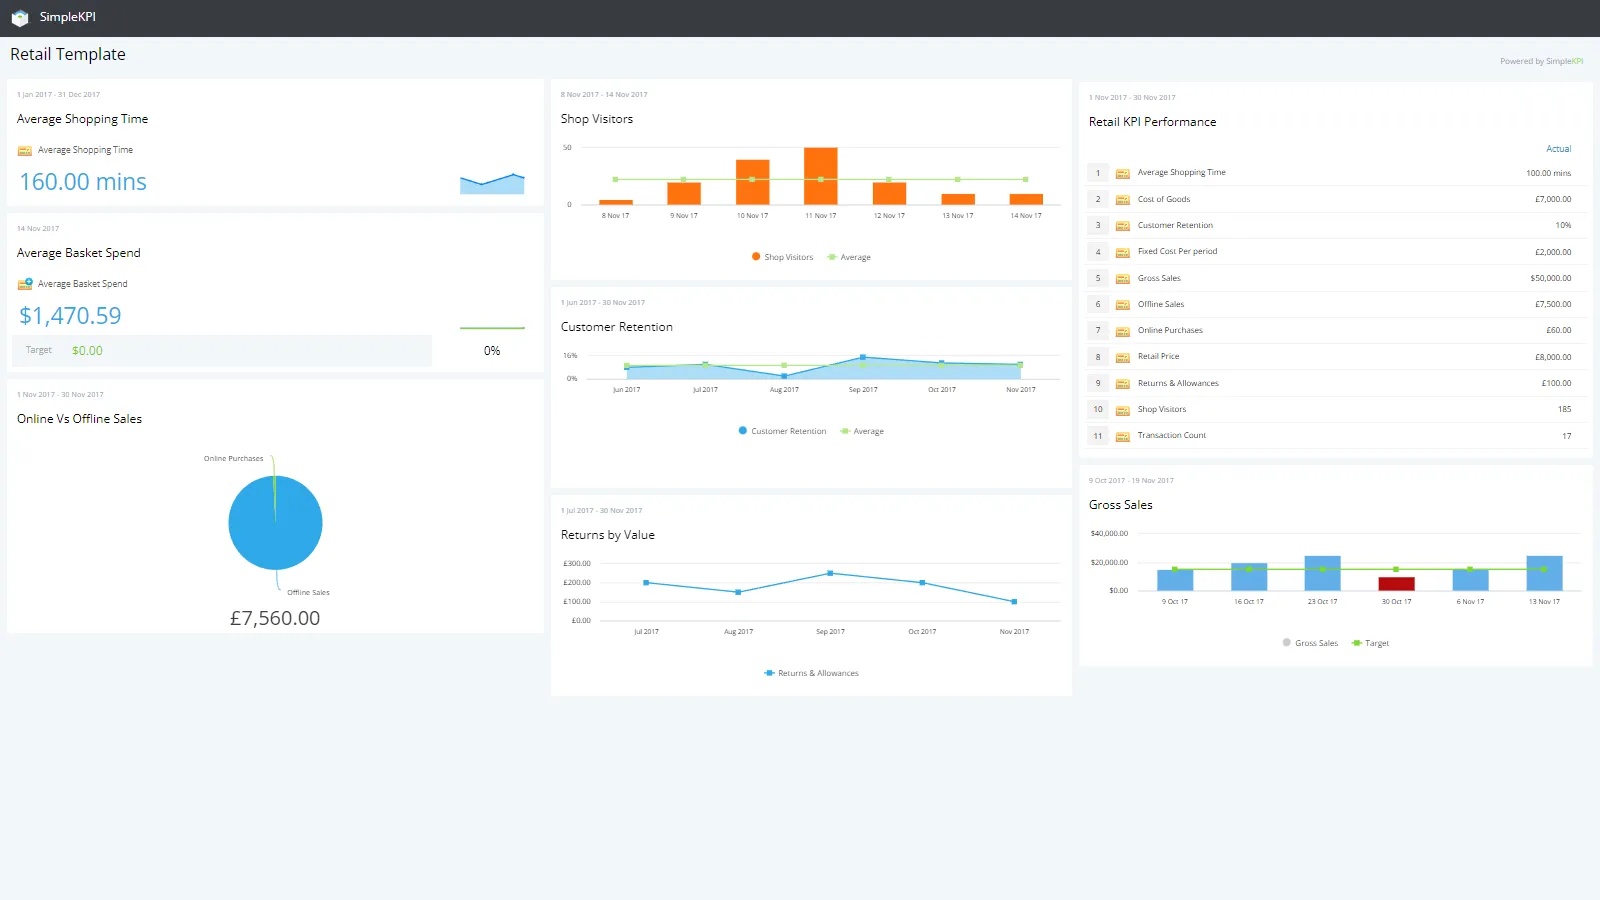
Task: Toggle the Target series in the Gross Sales legend
Action: pyautogui.click(x=1370, y=643)
